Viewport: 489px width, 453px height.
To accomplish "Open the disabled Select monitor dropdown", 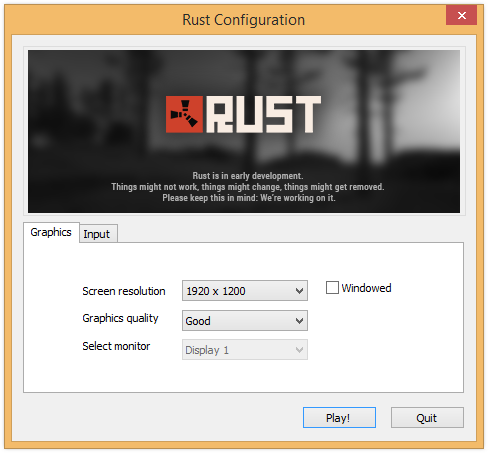I will tap(245, 350).
